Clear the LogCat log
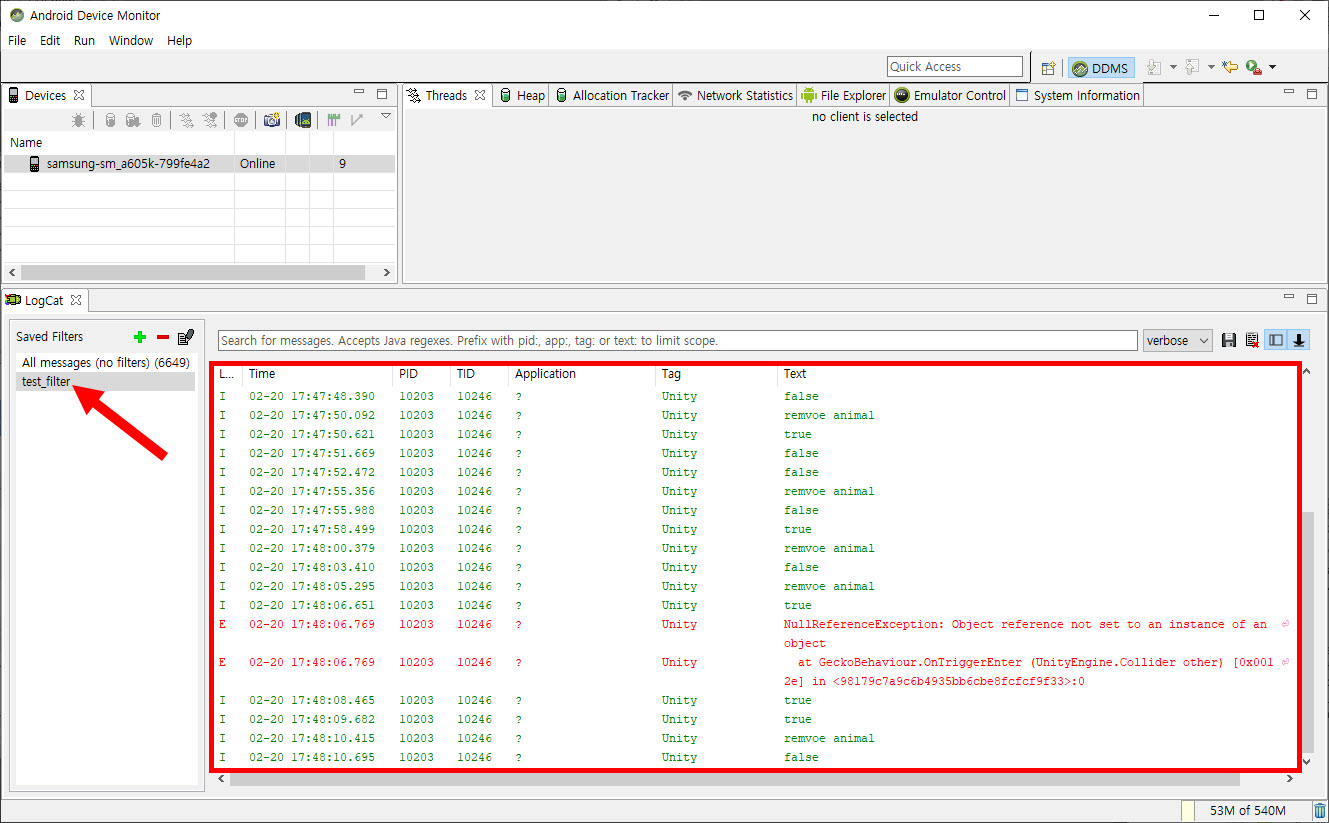The height and width of the screenshot is (823, 1329). 1252,340
